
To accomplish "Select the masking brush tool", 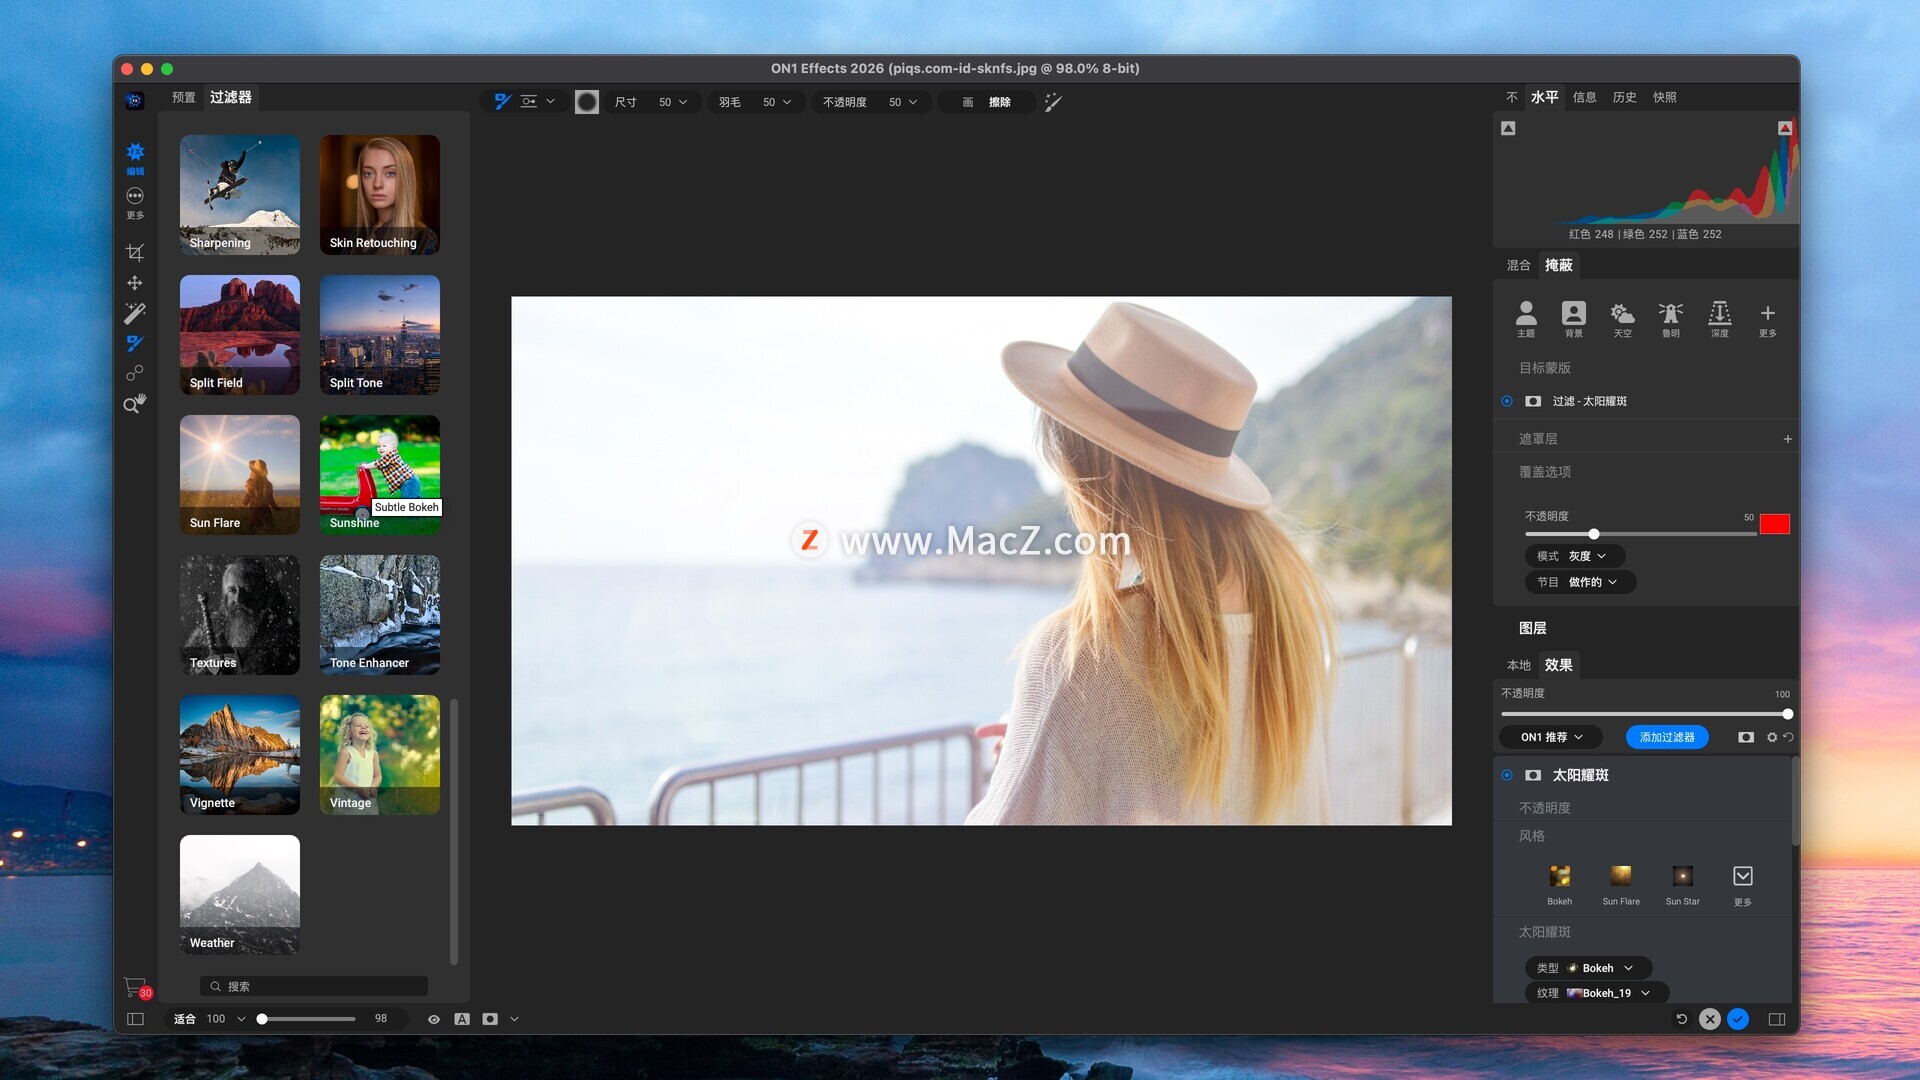I will tap(135, 343).
